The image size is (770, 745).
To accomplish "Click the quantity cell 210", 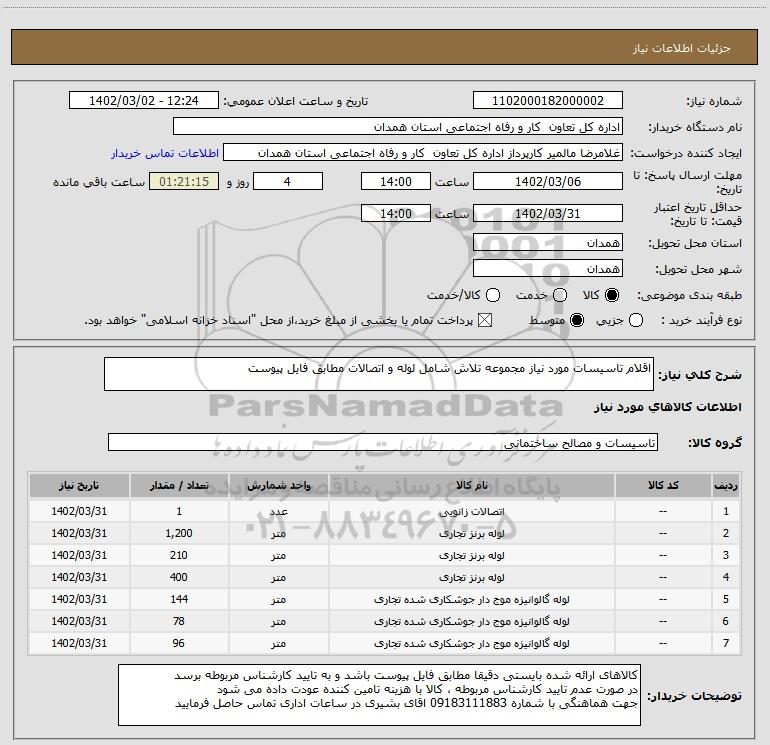I will [179, 555].
